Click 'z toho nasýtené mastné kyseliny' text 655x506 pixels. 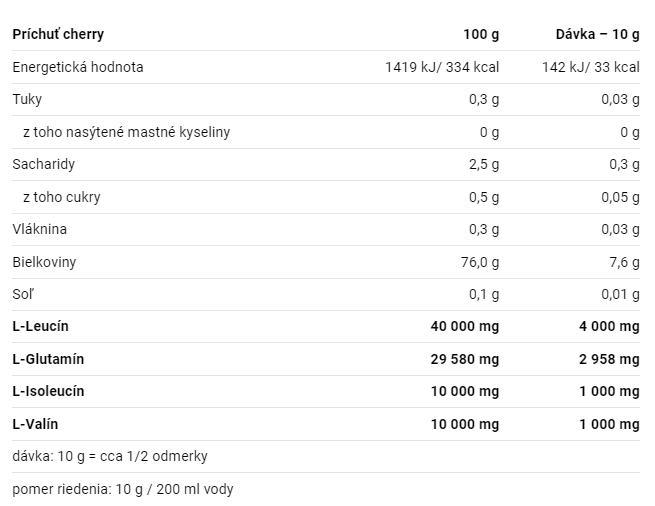[127, 132]
